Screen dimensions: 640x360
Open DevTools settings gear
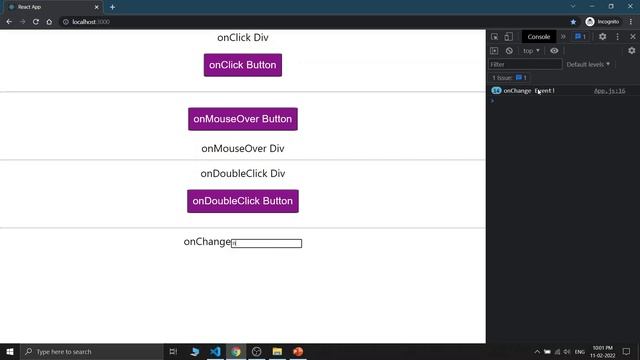point(602,37)
